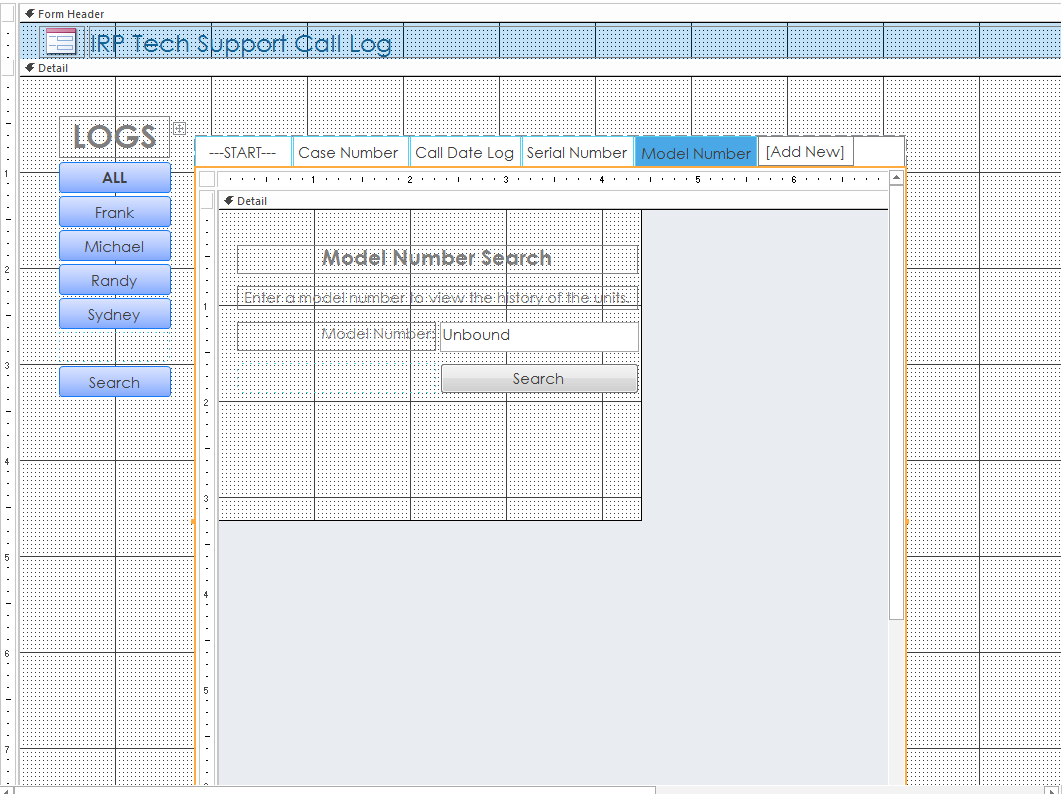The image size is (1062, 794).
Task: Click the subform Detail section bar
Action: click(x=553, y=201)
